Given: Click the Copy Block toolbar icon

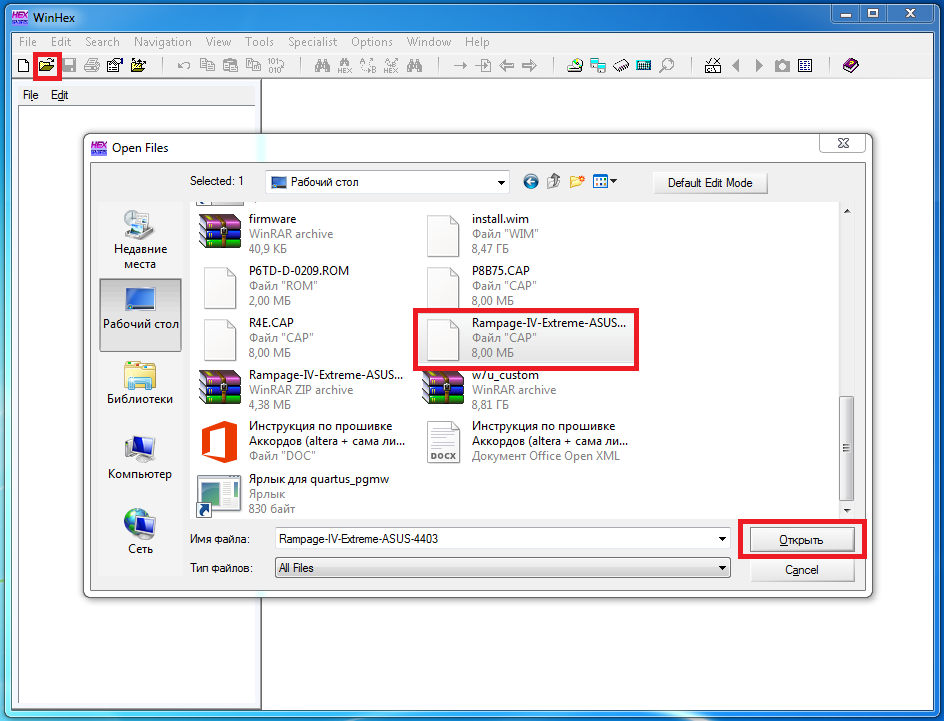Looking at the screenshot, I should point(207,66).
